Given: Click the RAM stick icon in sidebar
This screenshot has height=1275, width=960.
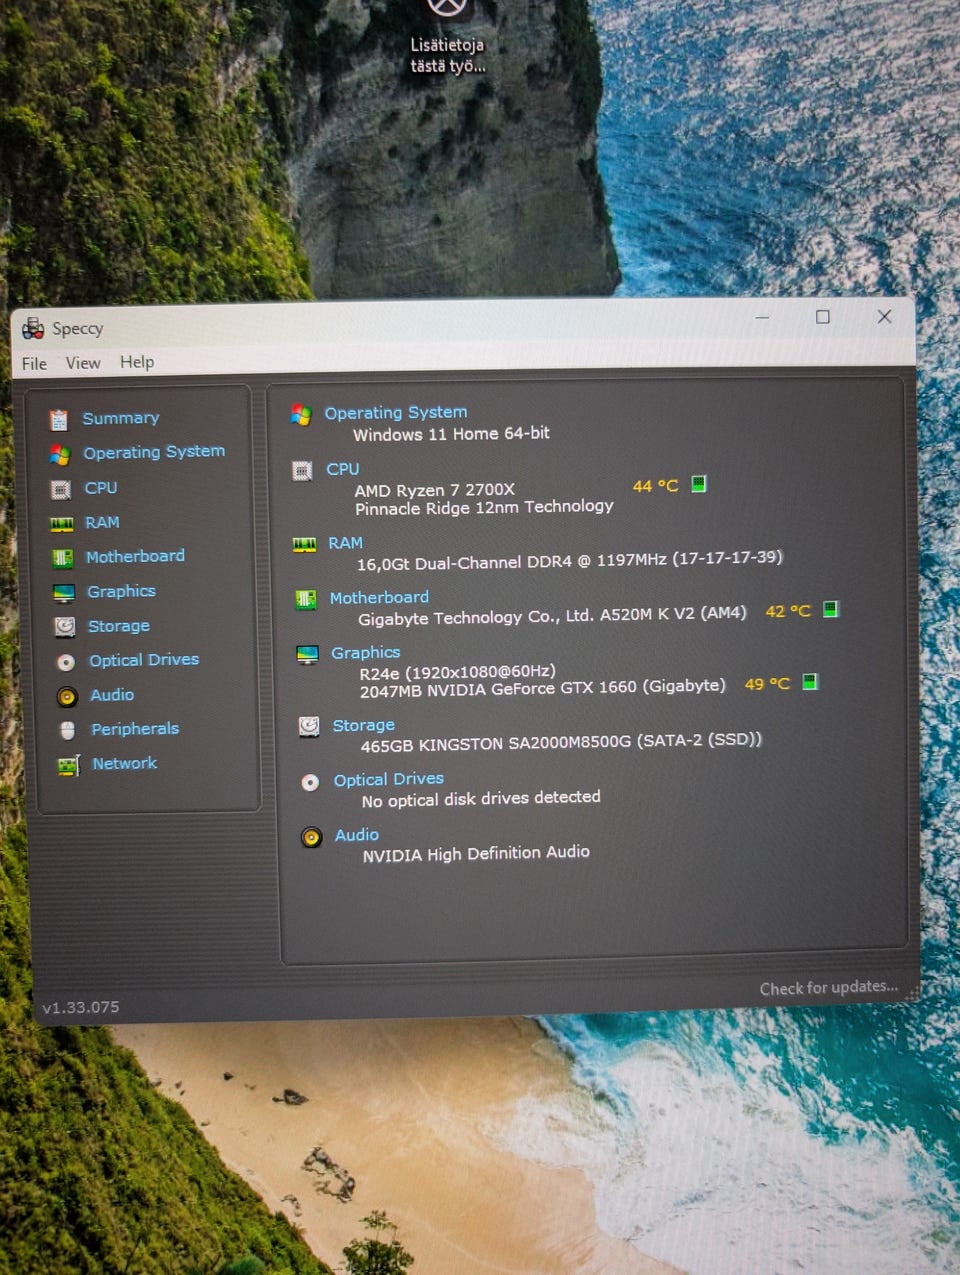Looking at the screenshot, I should (62, 524).
